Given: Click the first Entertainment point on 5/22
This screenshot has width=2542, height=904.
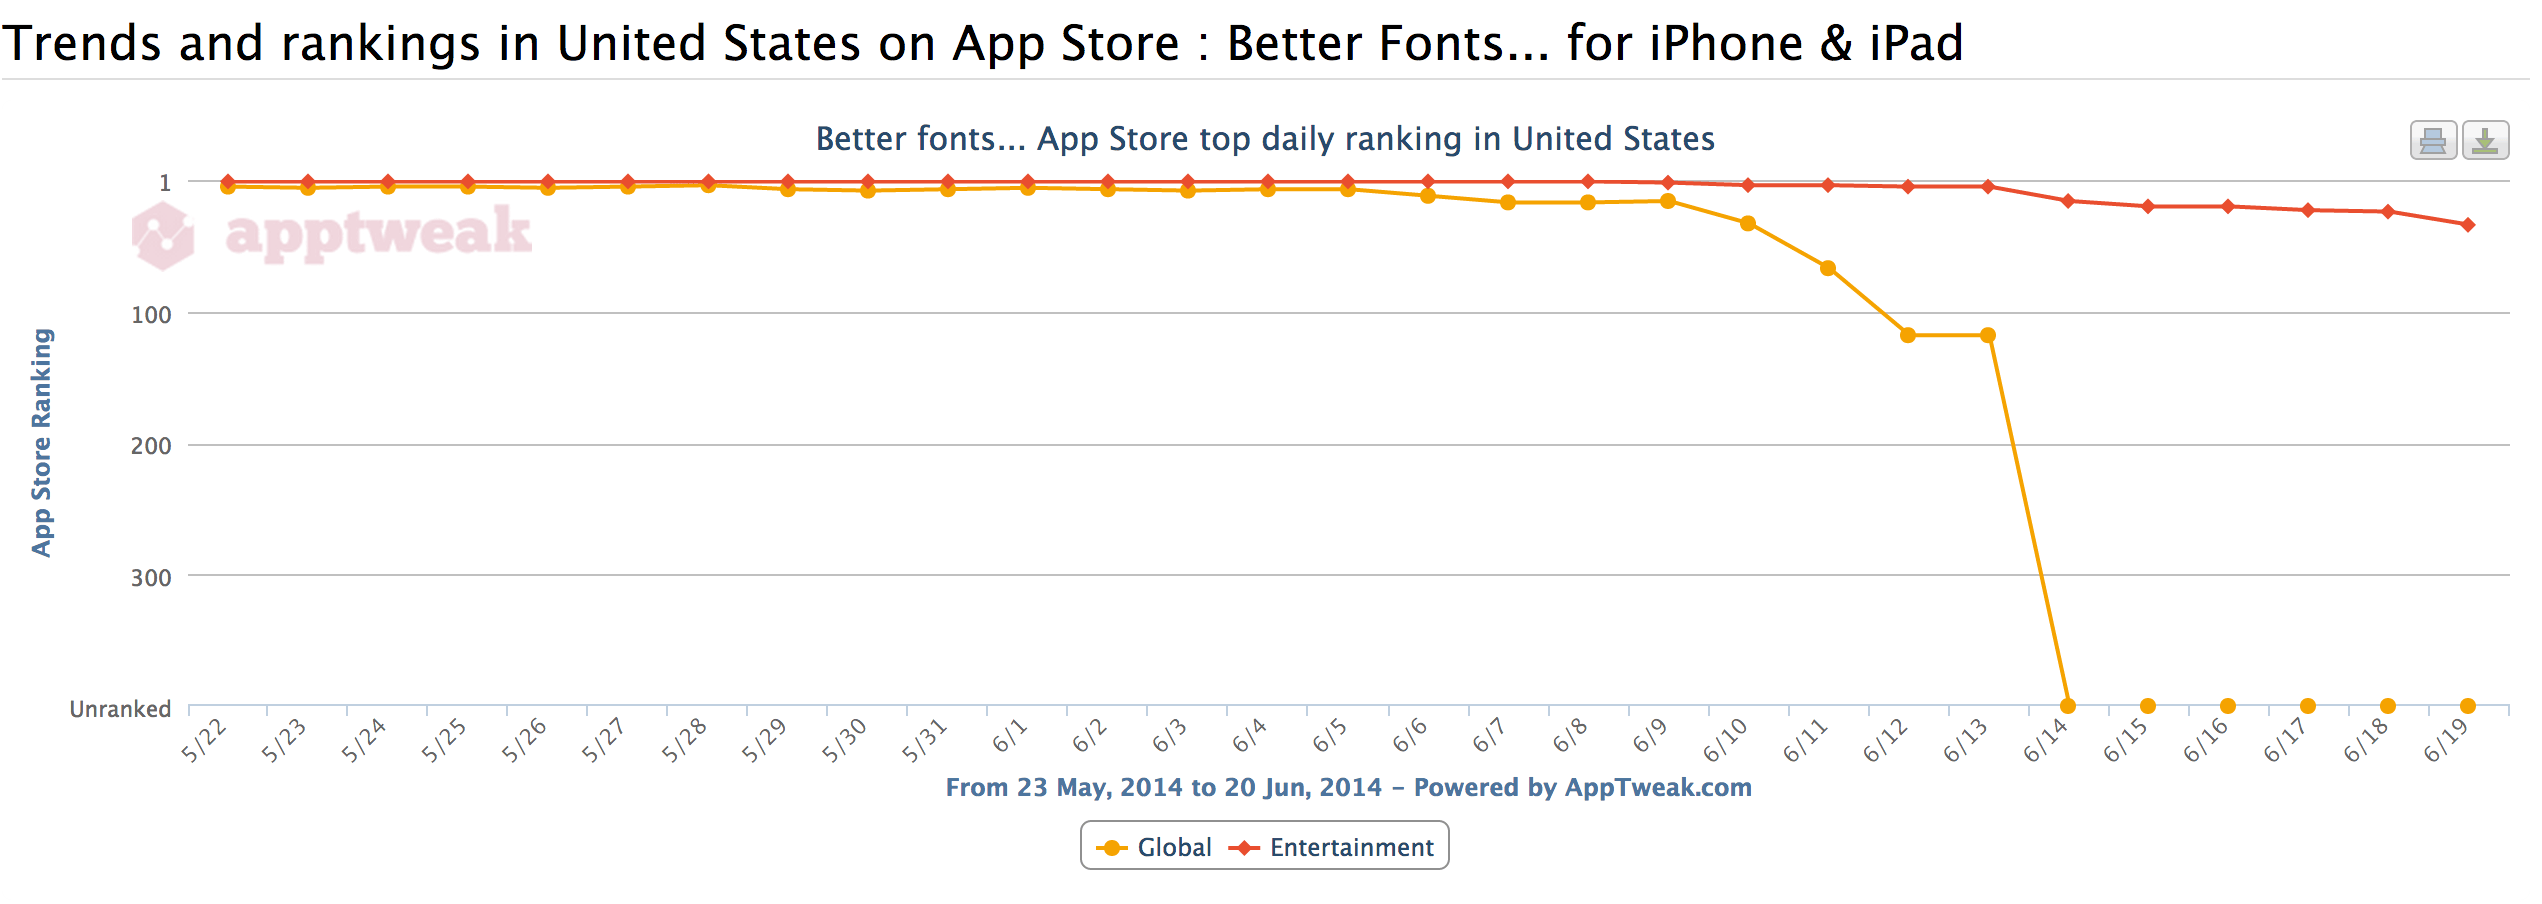Looking at the screenshot, I should tap(228, 180).
